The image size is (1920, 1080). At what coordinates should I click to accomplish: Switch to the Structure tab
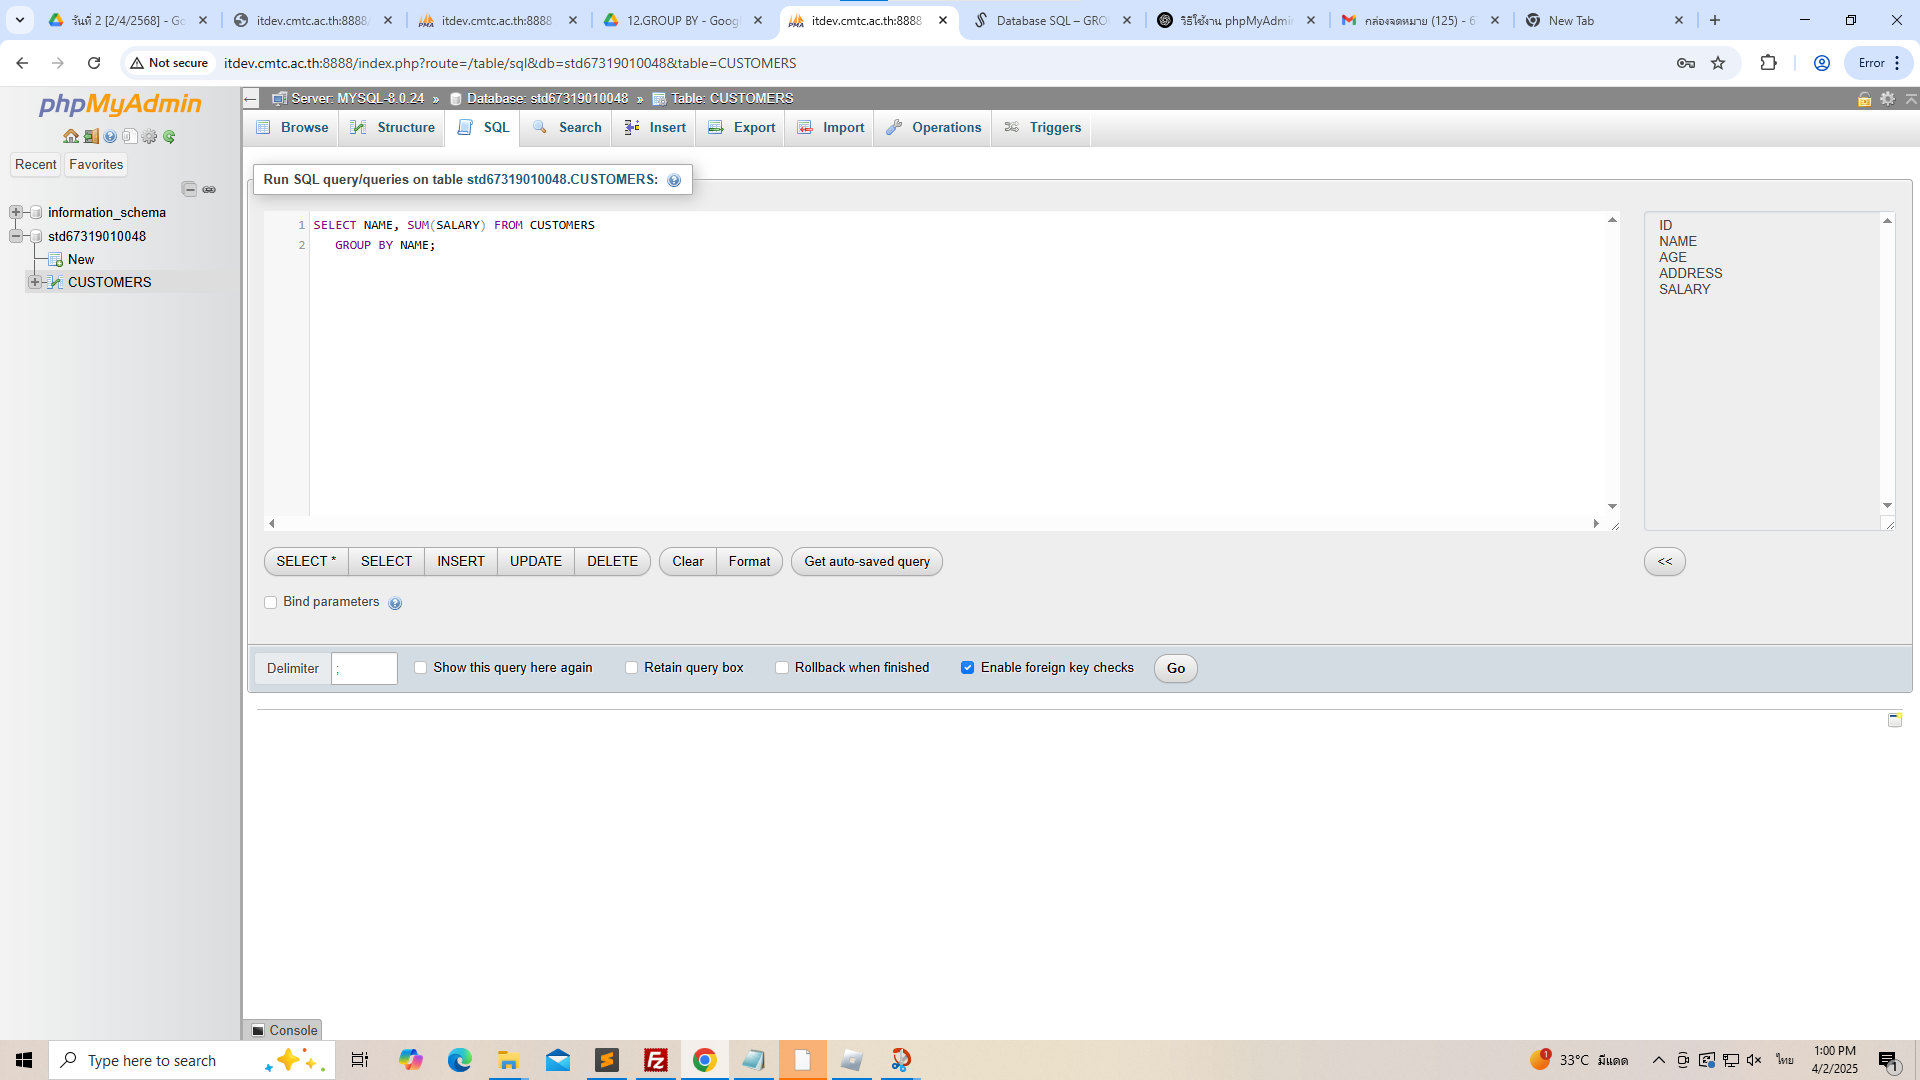[x=394, y=127]
